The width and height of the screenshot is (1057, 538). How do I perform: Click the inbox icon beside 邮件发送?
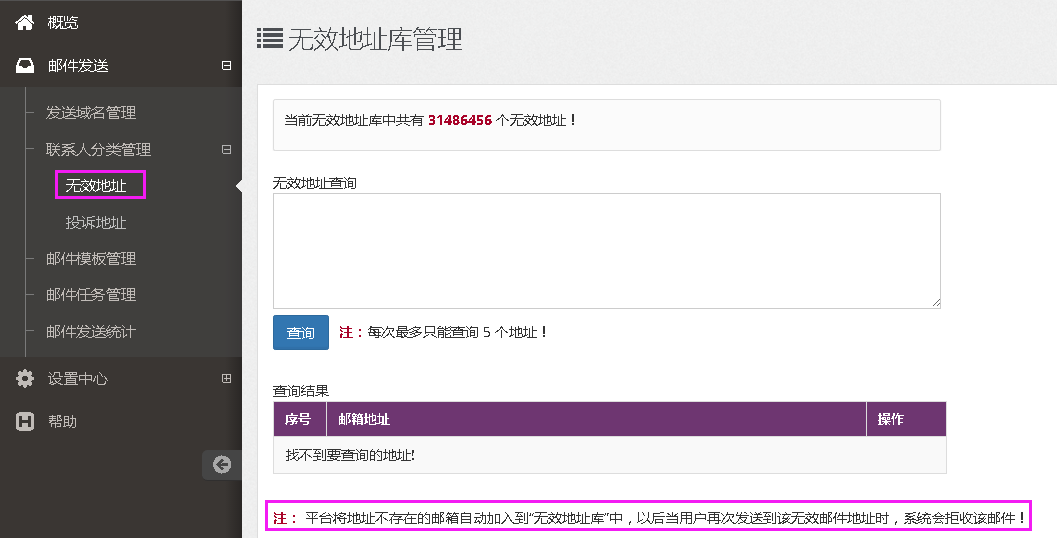click(25, 66)
